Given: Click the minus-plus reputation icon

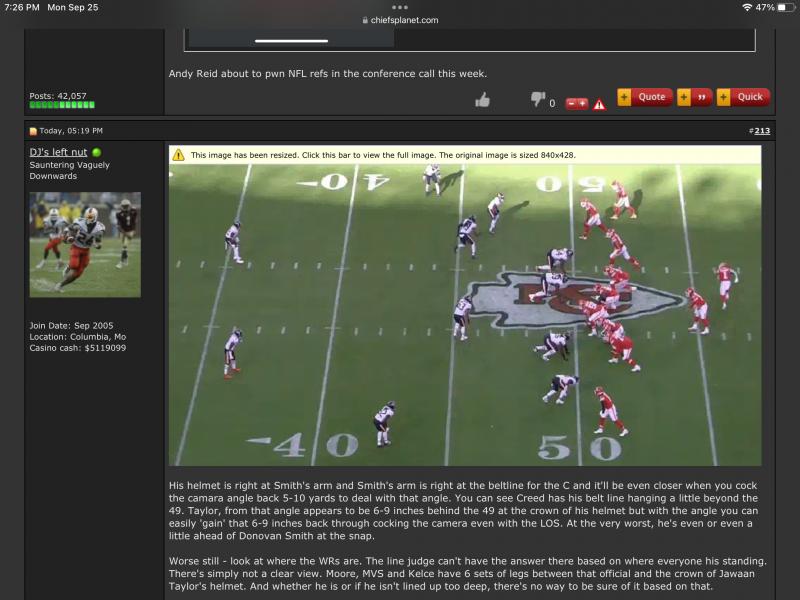Looking at the screenshot, I should (577, 104).
